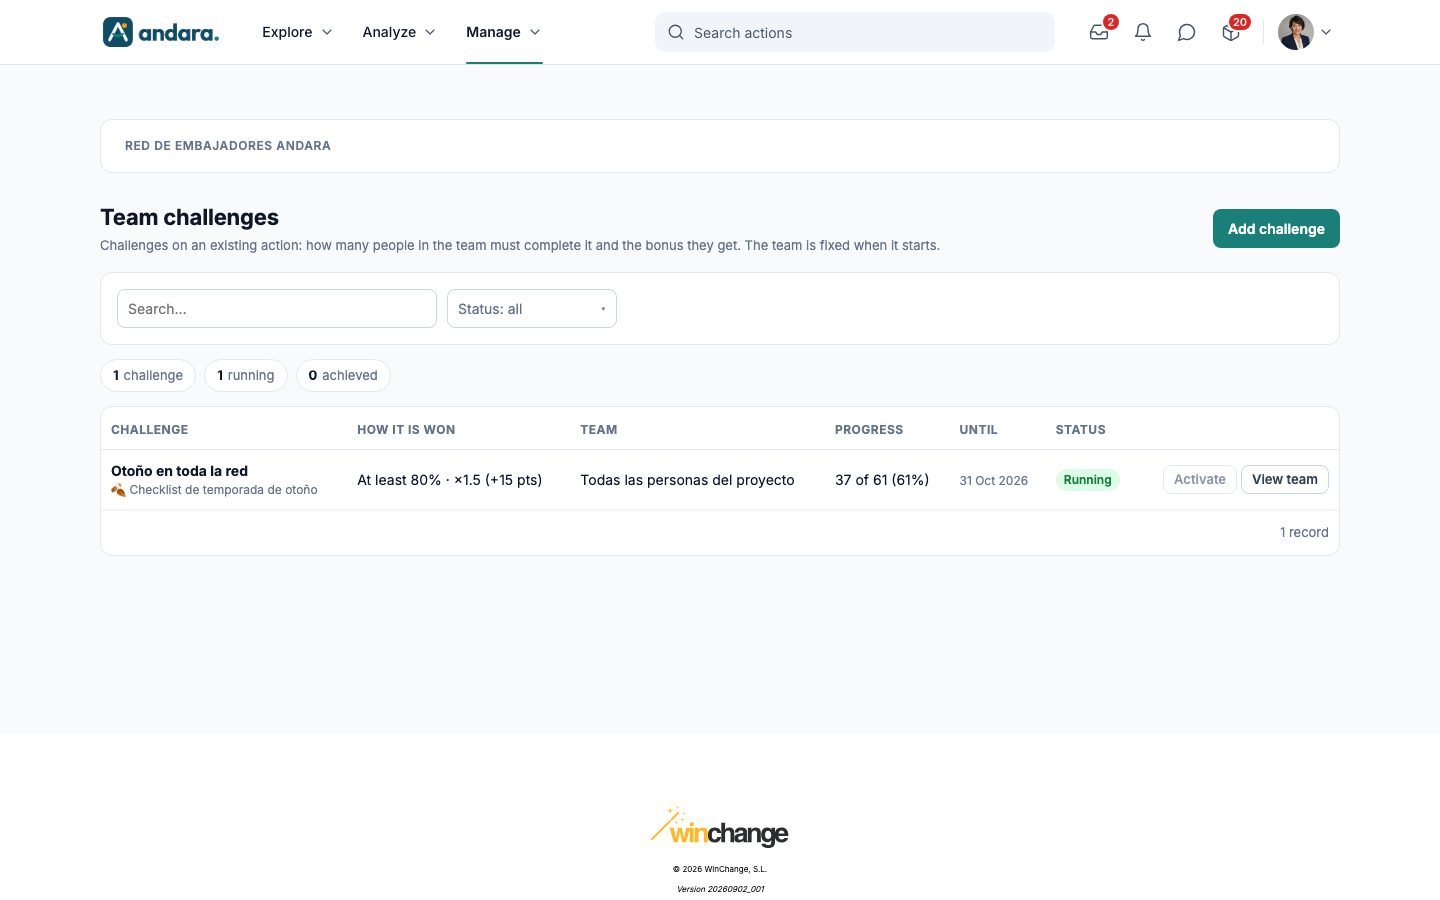This screenshot has width=1440, height=900.
Task: Select the 1 running chip
Action: click(x=246, y=376)
